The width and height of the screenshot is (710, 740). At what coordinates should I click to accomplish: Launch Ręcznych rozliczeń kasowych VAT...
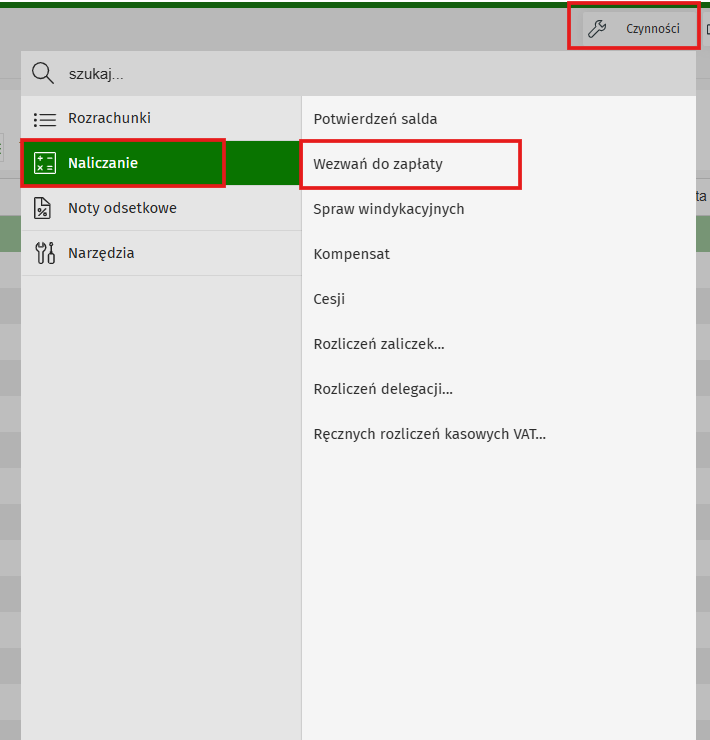pos(429,434)
